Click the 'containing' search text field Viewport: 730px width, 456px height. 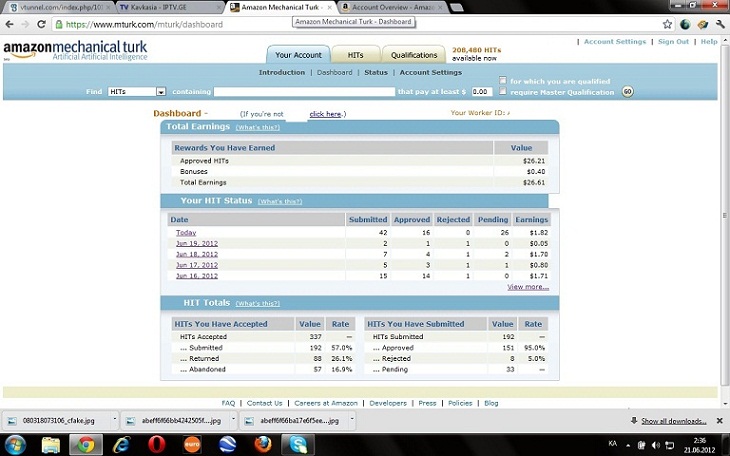click(304, 92)
